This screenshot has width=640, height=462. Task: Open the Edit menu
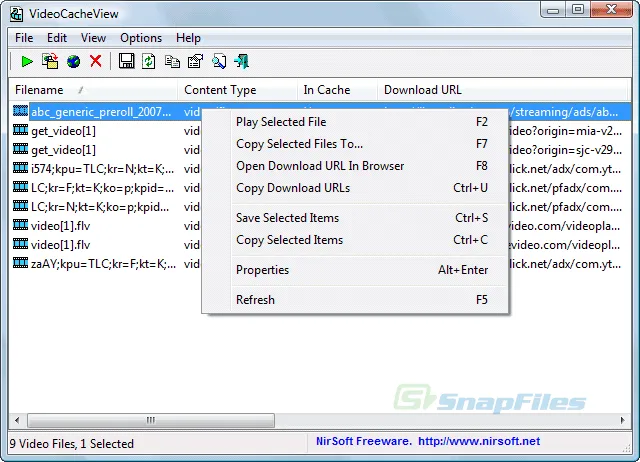click(x=57, y=38)
